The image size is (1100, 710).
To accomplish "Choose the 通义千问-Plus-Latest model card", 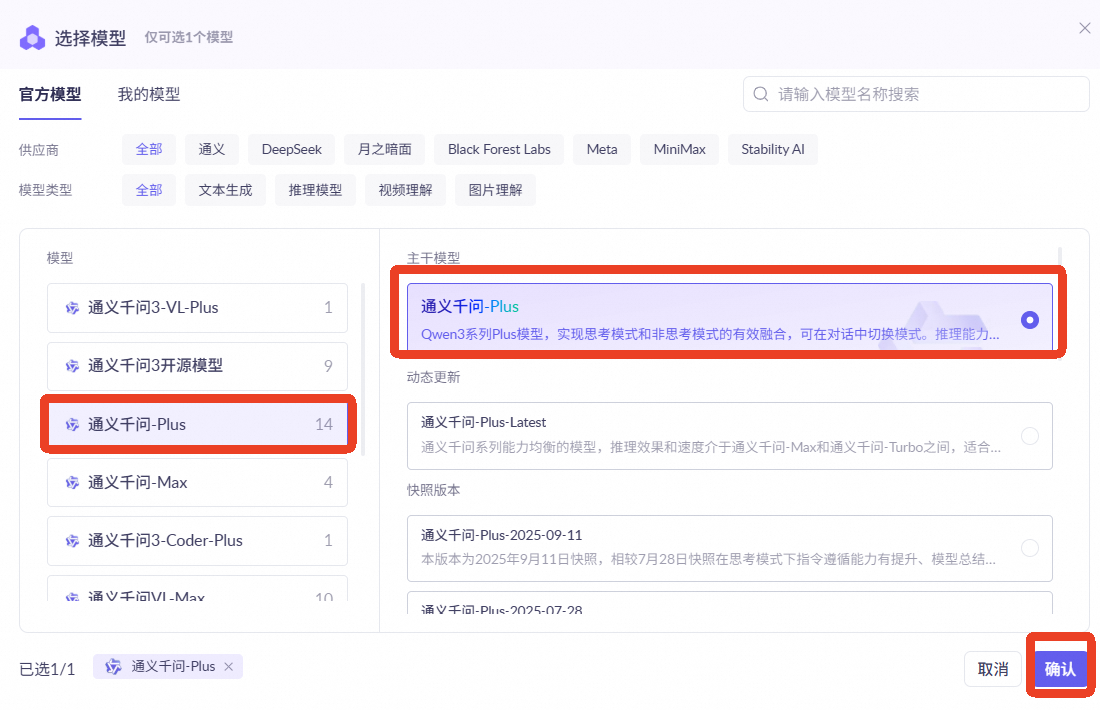I will point(730,436).
